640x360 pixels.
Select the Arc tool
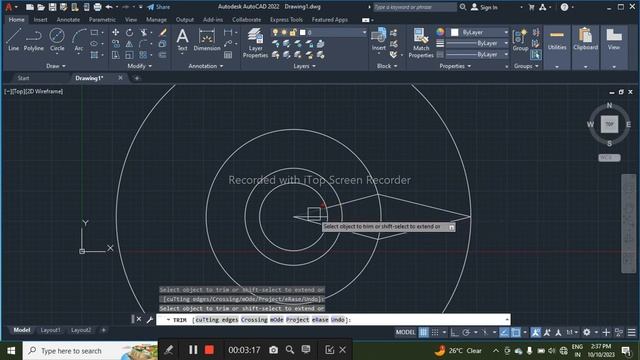[79, 40]
